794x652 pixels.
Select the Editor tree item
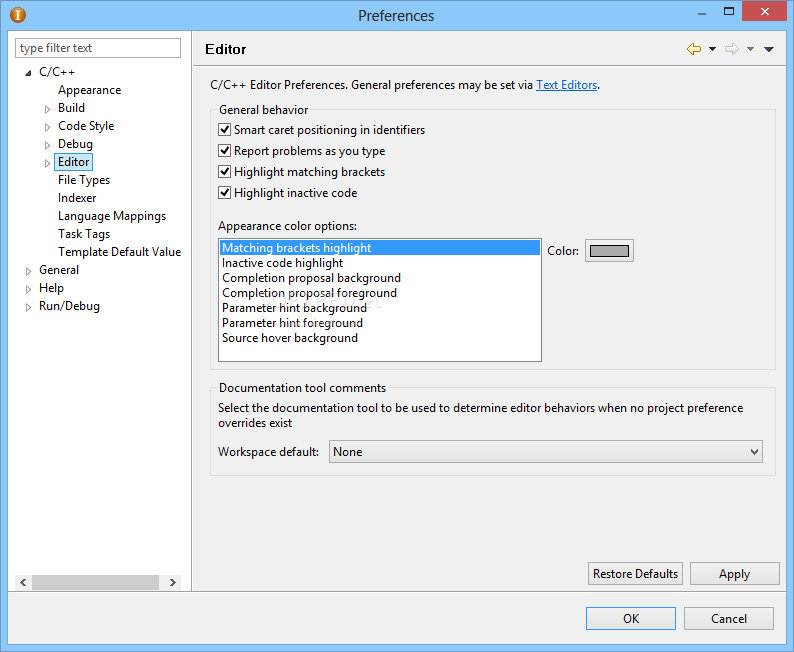point(73,162)
